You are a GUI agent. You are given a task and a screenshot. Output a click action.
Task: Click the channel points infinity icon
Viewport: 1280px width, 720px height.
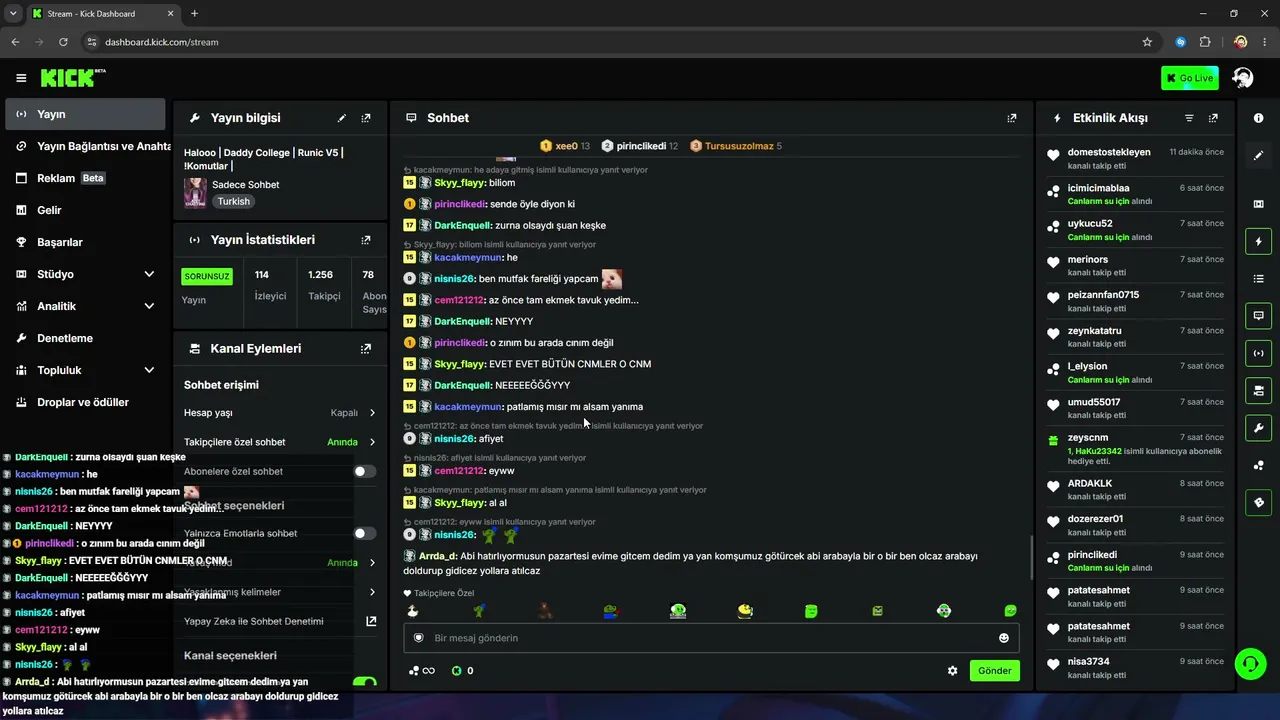pos(422,671)
